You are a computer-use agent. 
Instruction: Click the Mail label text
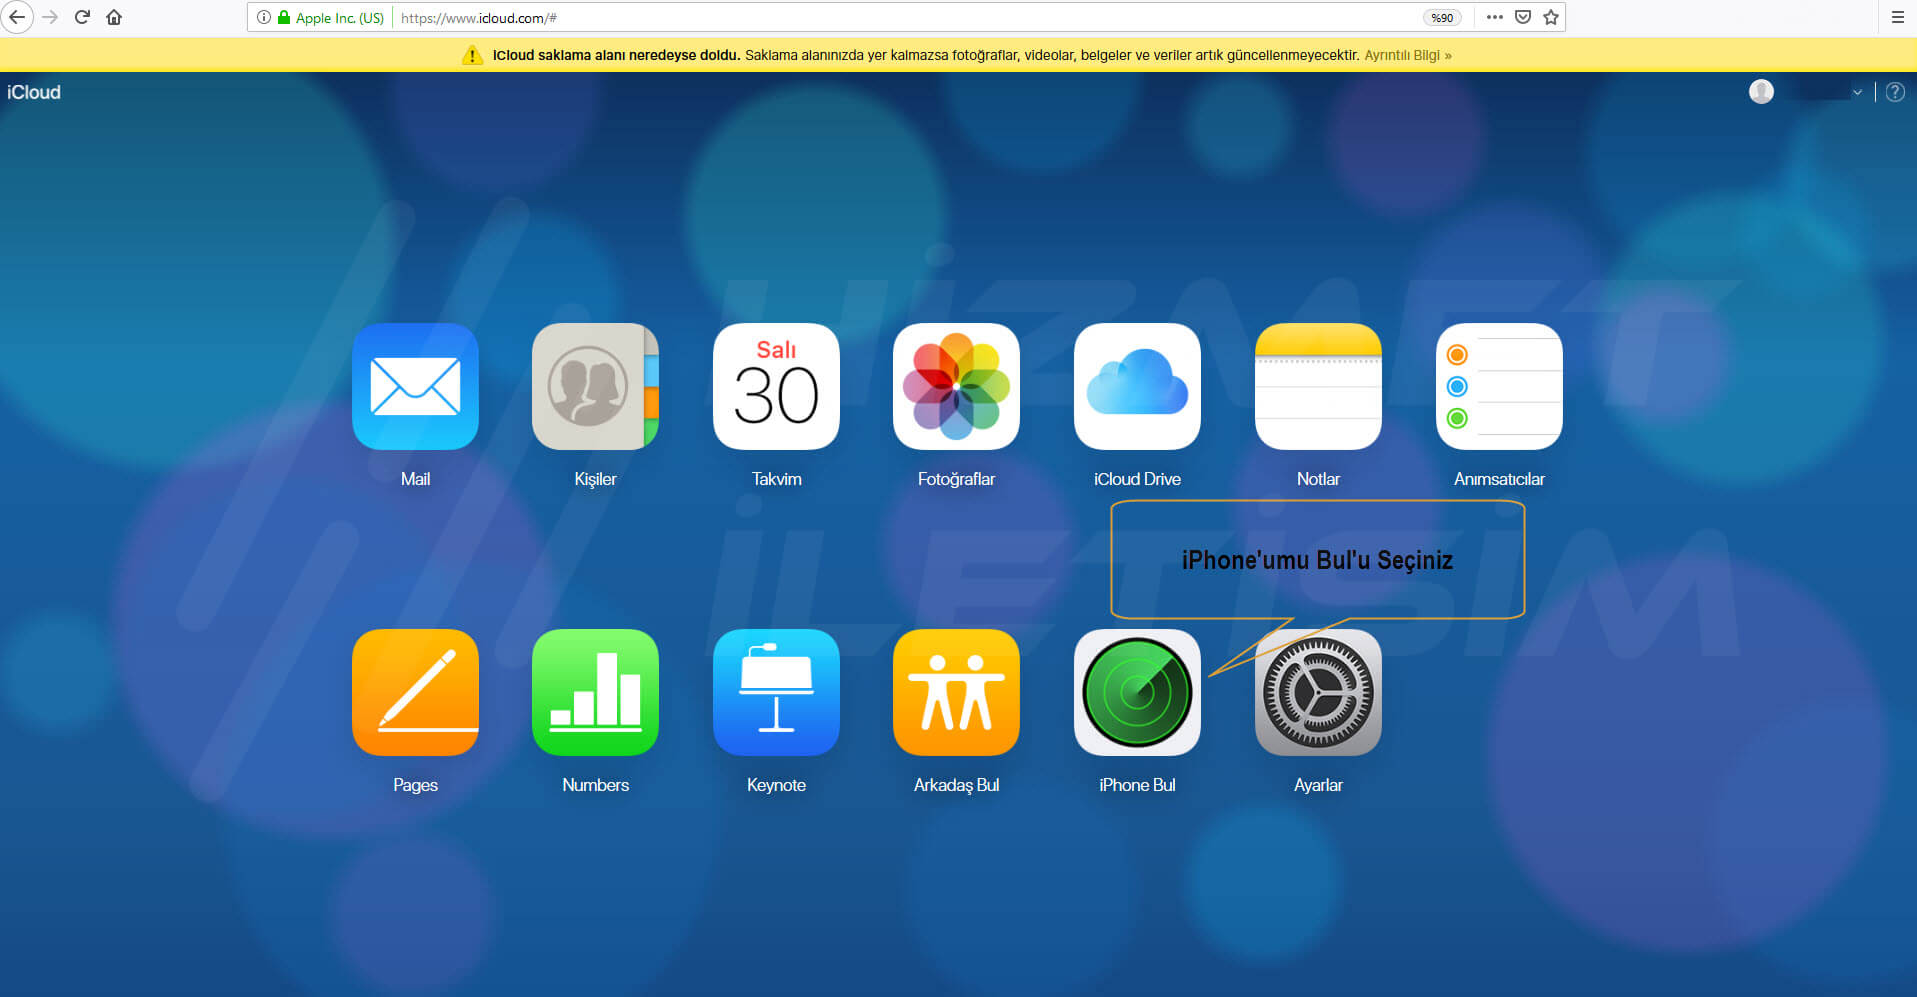[415, 479]
